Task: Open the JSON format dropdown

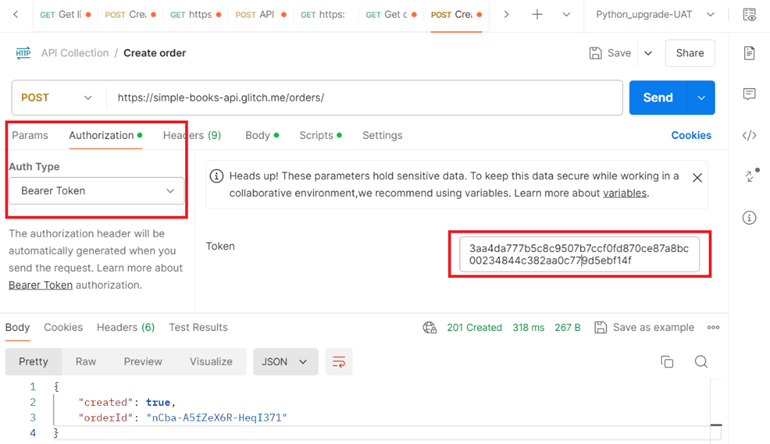Action: (286, 362)
